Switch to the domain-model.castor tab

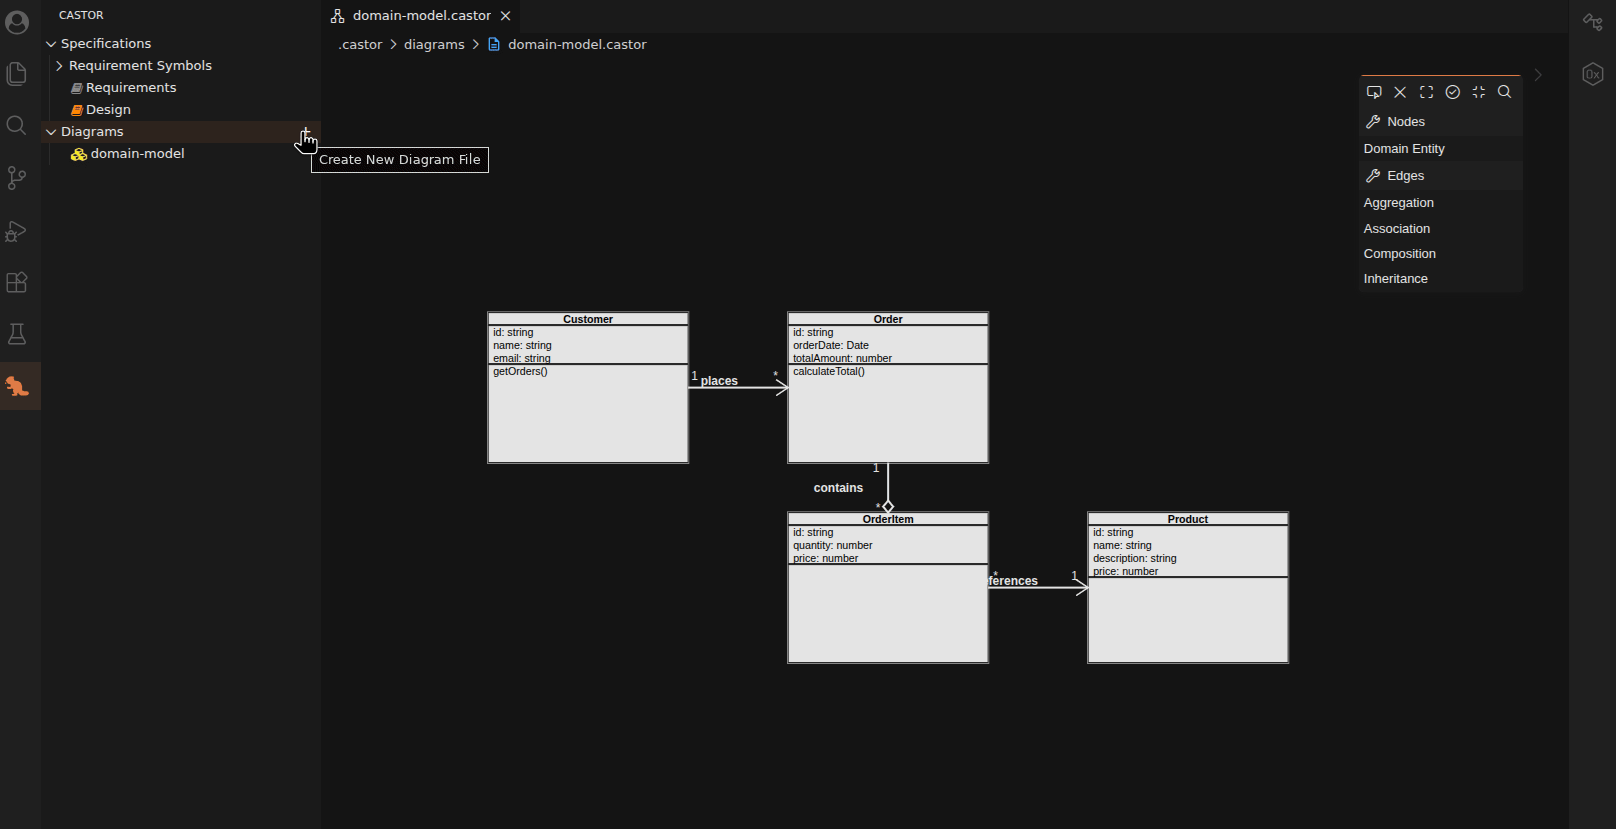tap(420, 15)
